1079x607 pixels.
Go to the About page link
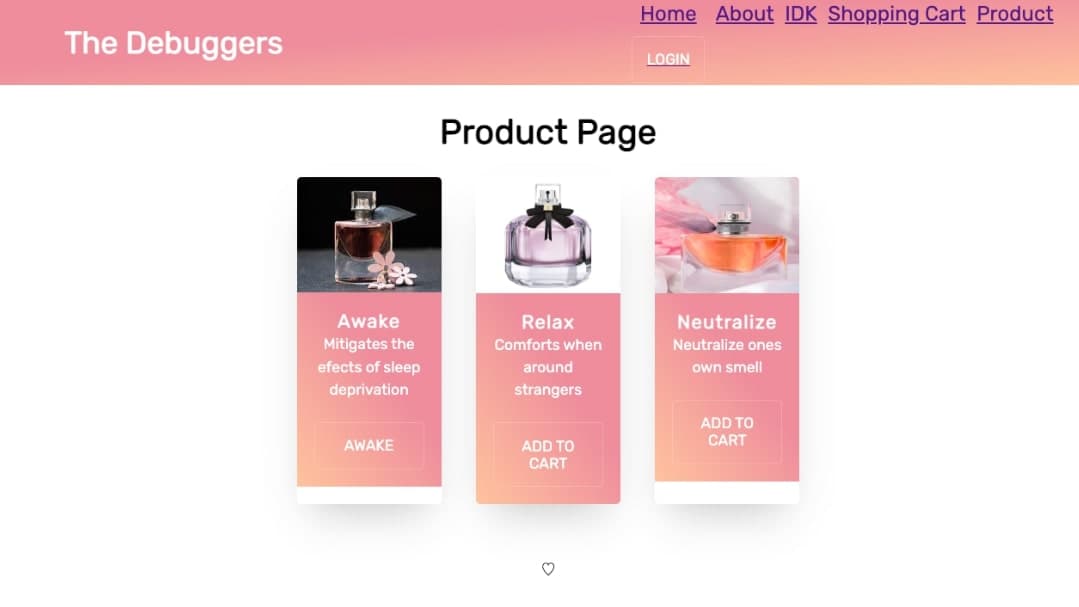[x=745, y=14]
